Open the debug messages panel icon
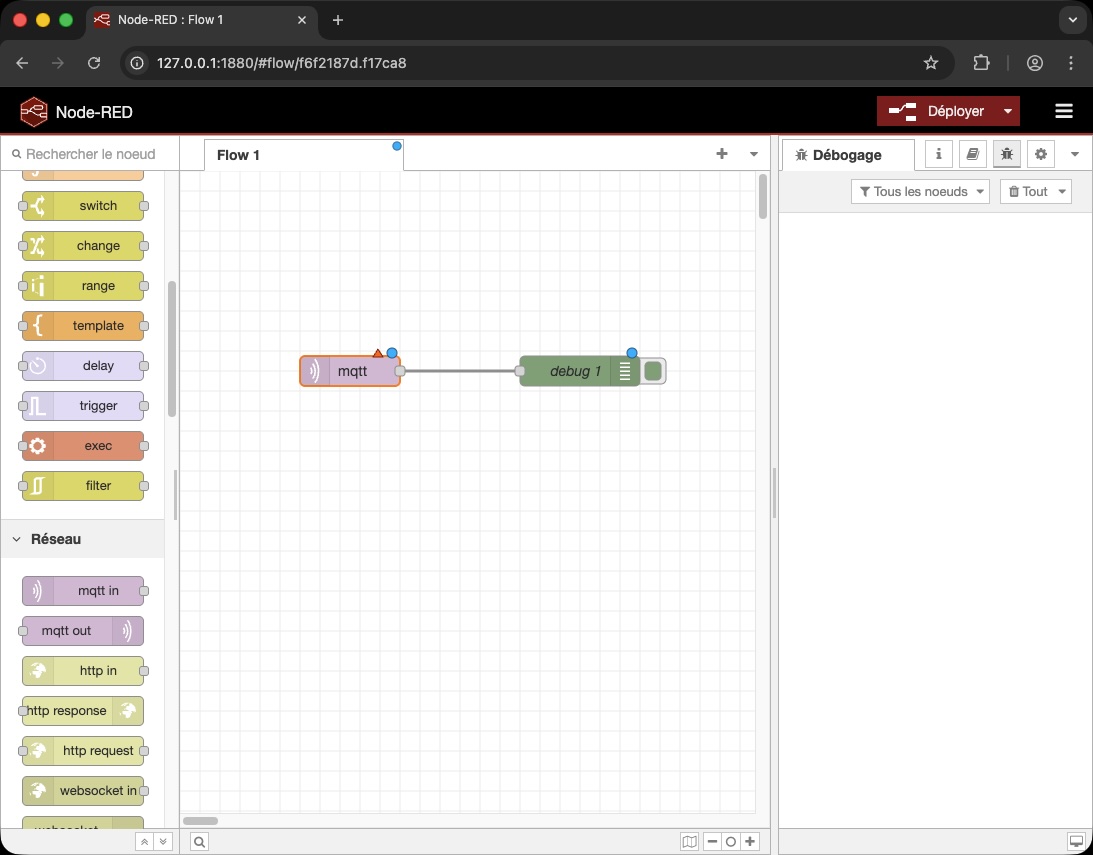Screen dimensions: 1093x855 point(1007,154)
